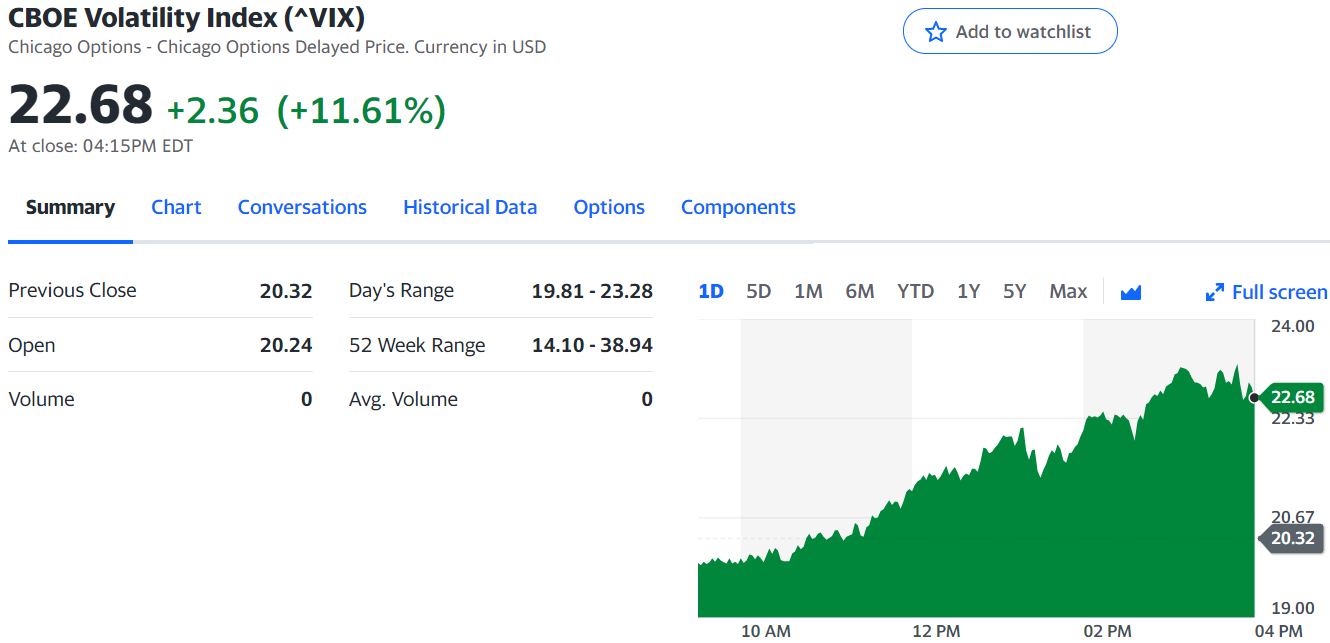Click the Avg. Volume label
Screen dimensions: 1330x643
[403, 399]
